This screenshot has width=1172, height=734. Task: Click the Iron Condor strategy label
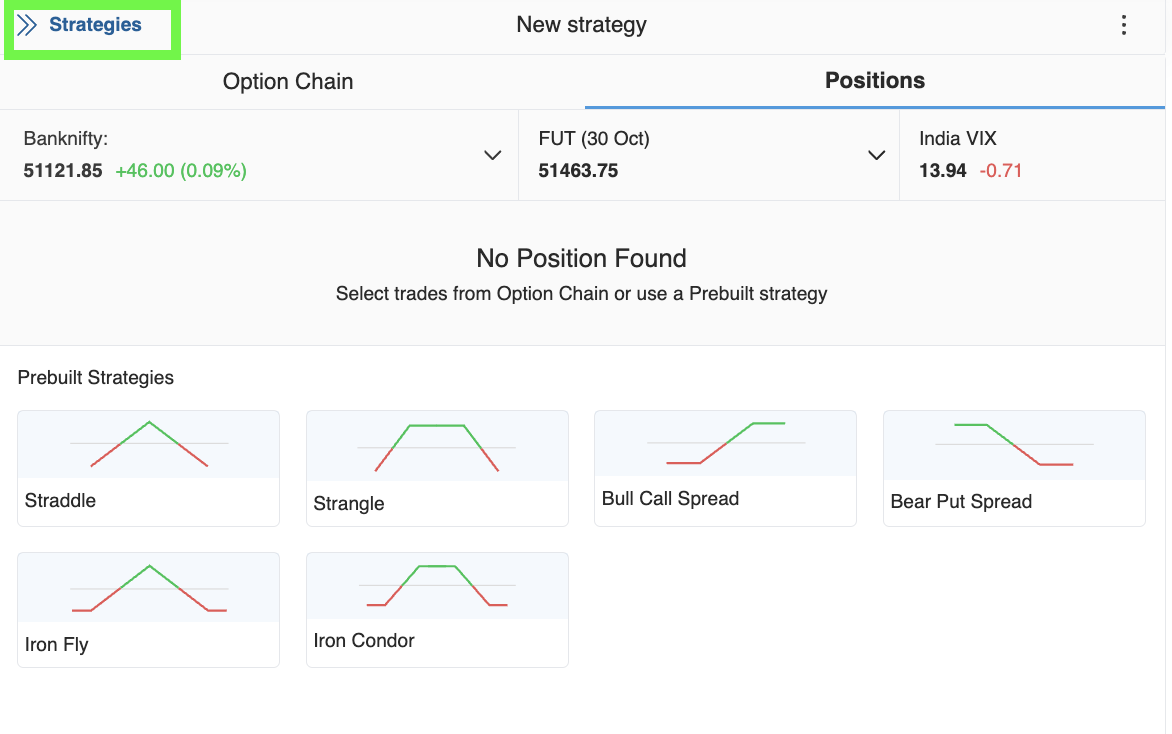tap(363, 641)
